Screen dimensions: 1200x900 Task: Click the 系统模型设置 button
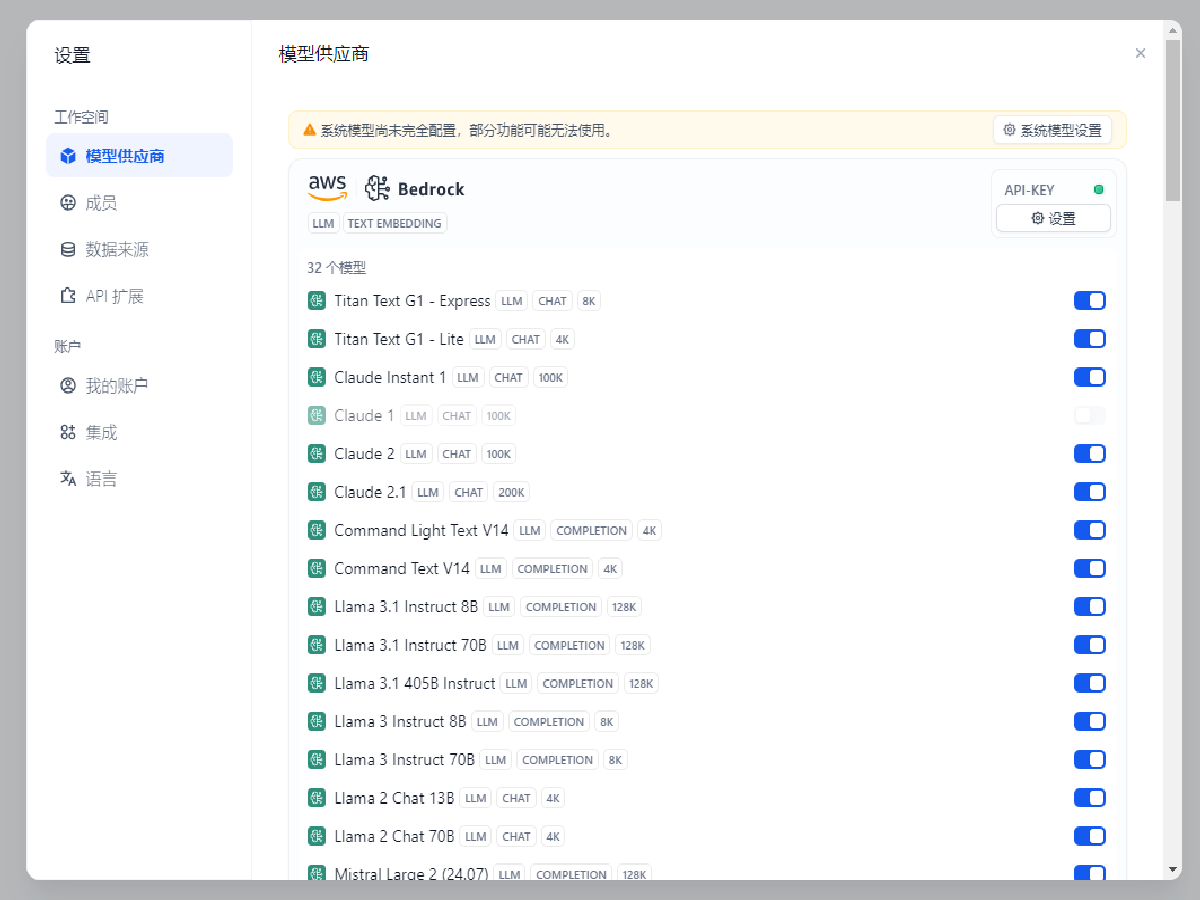[x=1052, y=130]
